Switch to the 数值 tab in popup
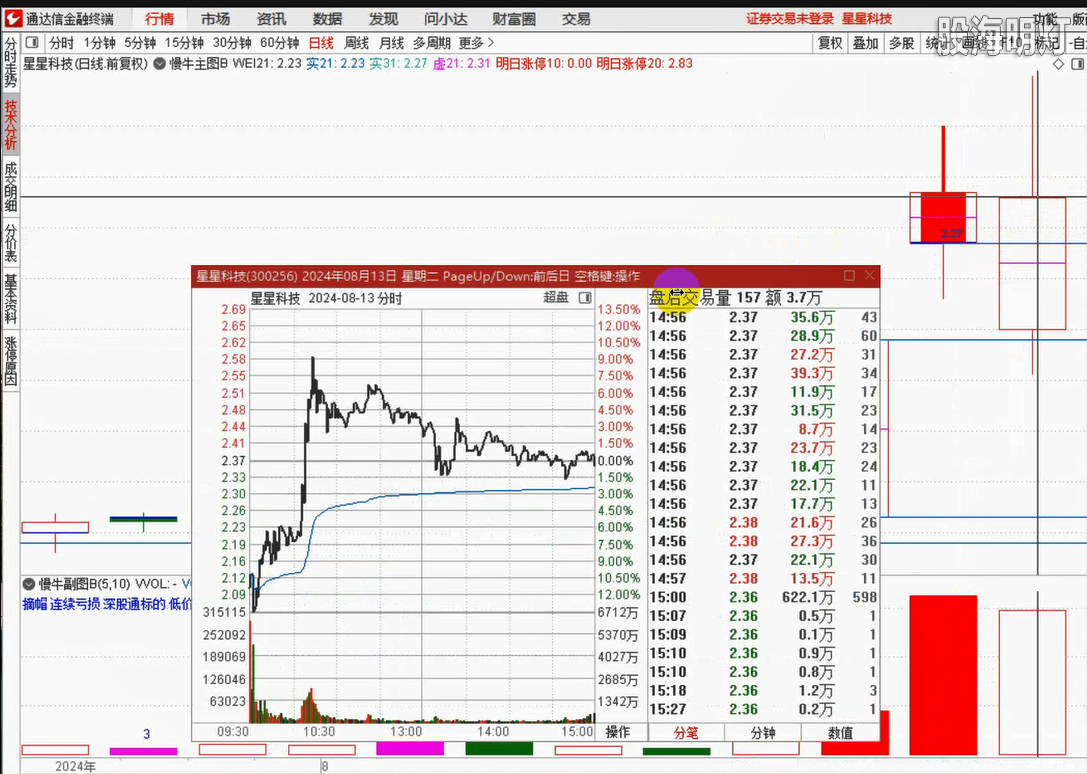Viewport: 1087px width, 774px height. (x=840, y=732)
